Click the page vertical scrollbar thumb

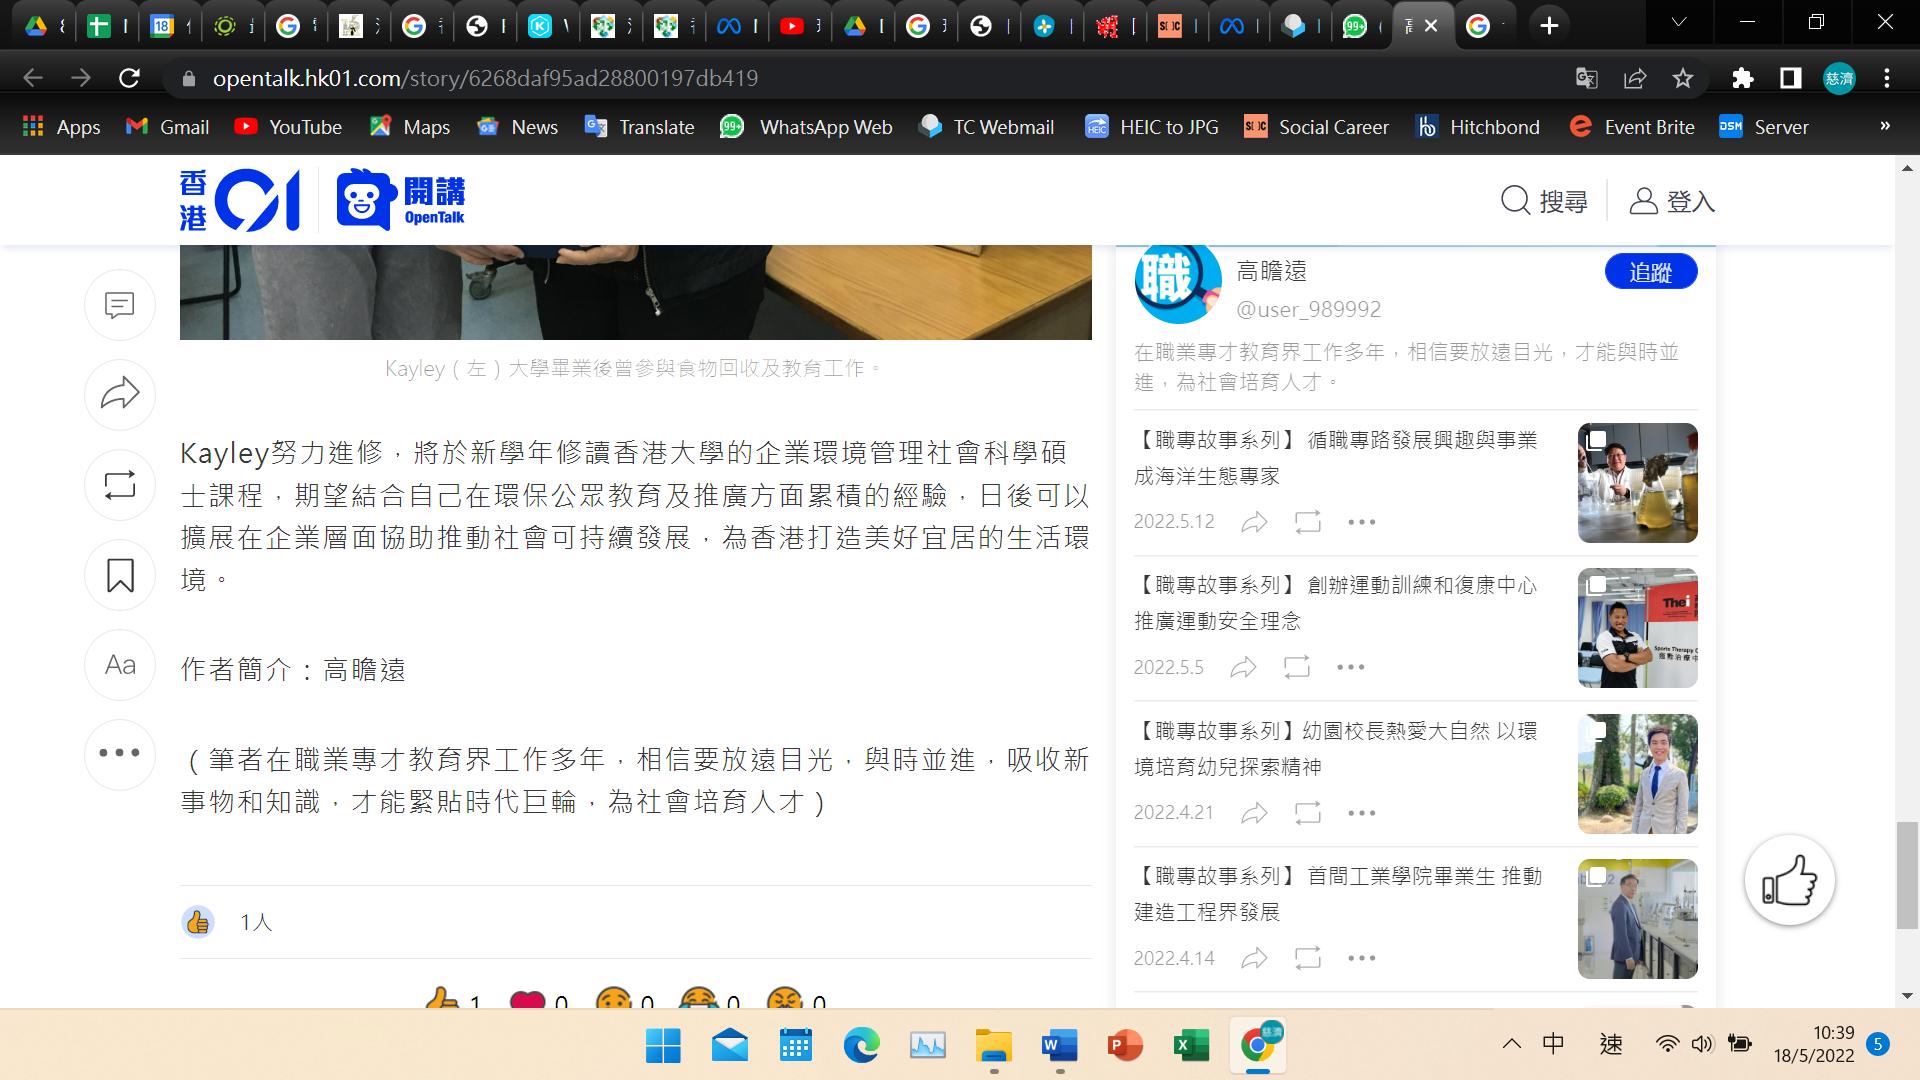click(x=1907, y=874)
